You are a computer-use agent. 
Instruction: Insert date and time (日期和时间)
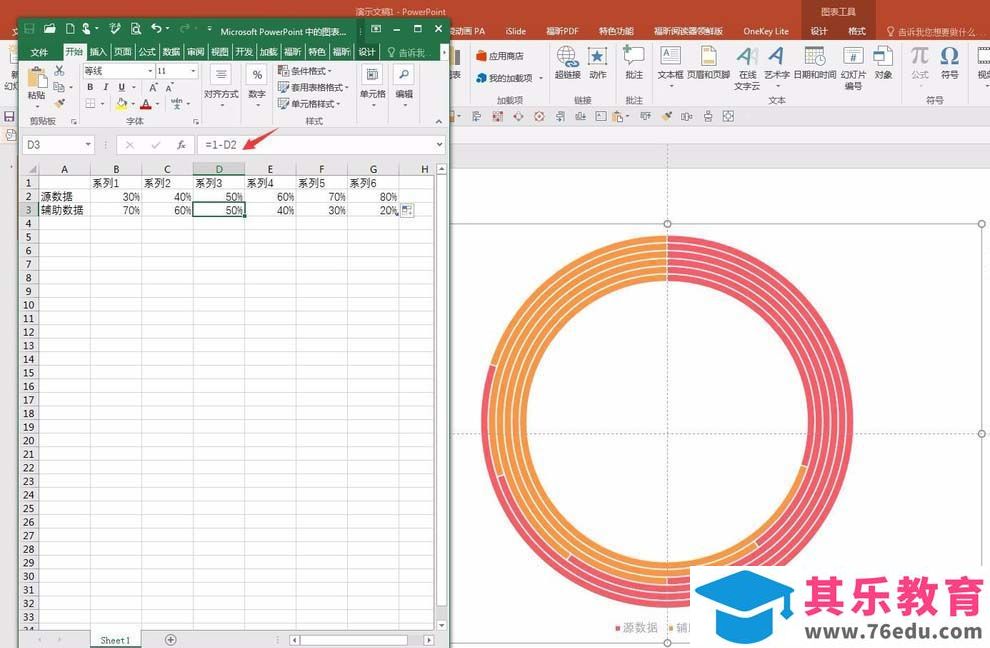(x=815, y=63)
